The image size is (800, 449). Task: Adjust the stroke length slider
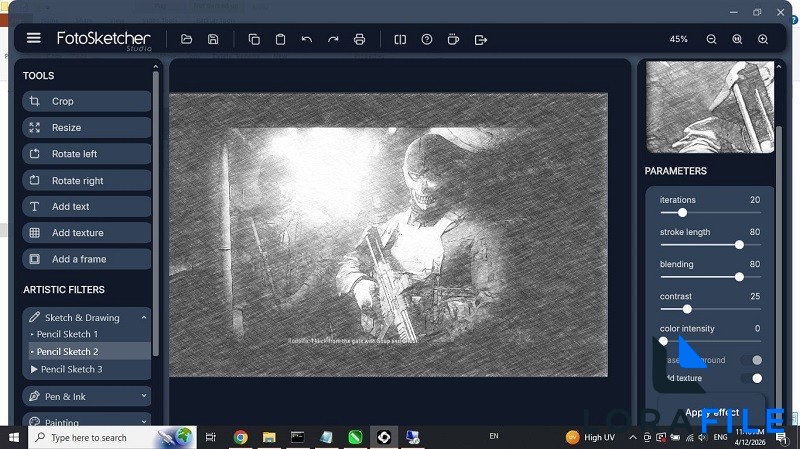(x=710, y=245)
